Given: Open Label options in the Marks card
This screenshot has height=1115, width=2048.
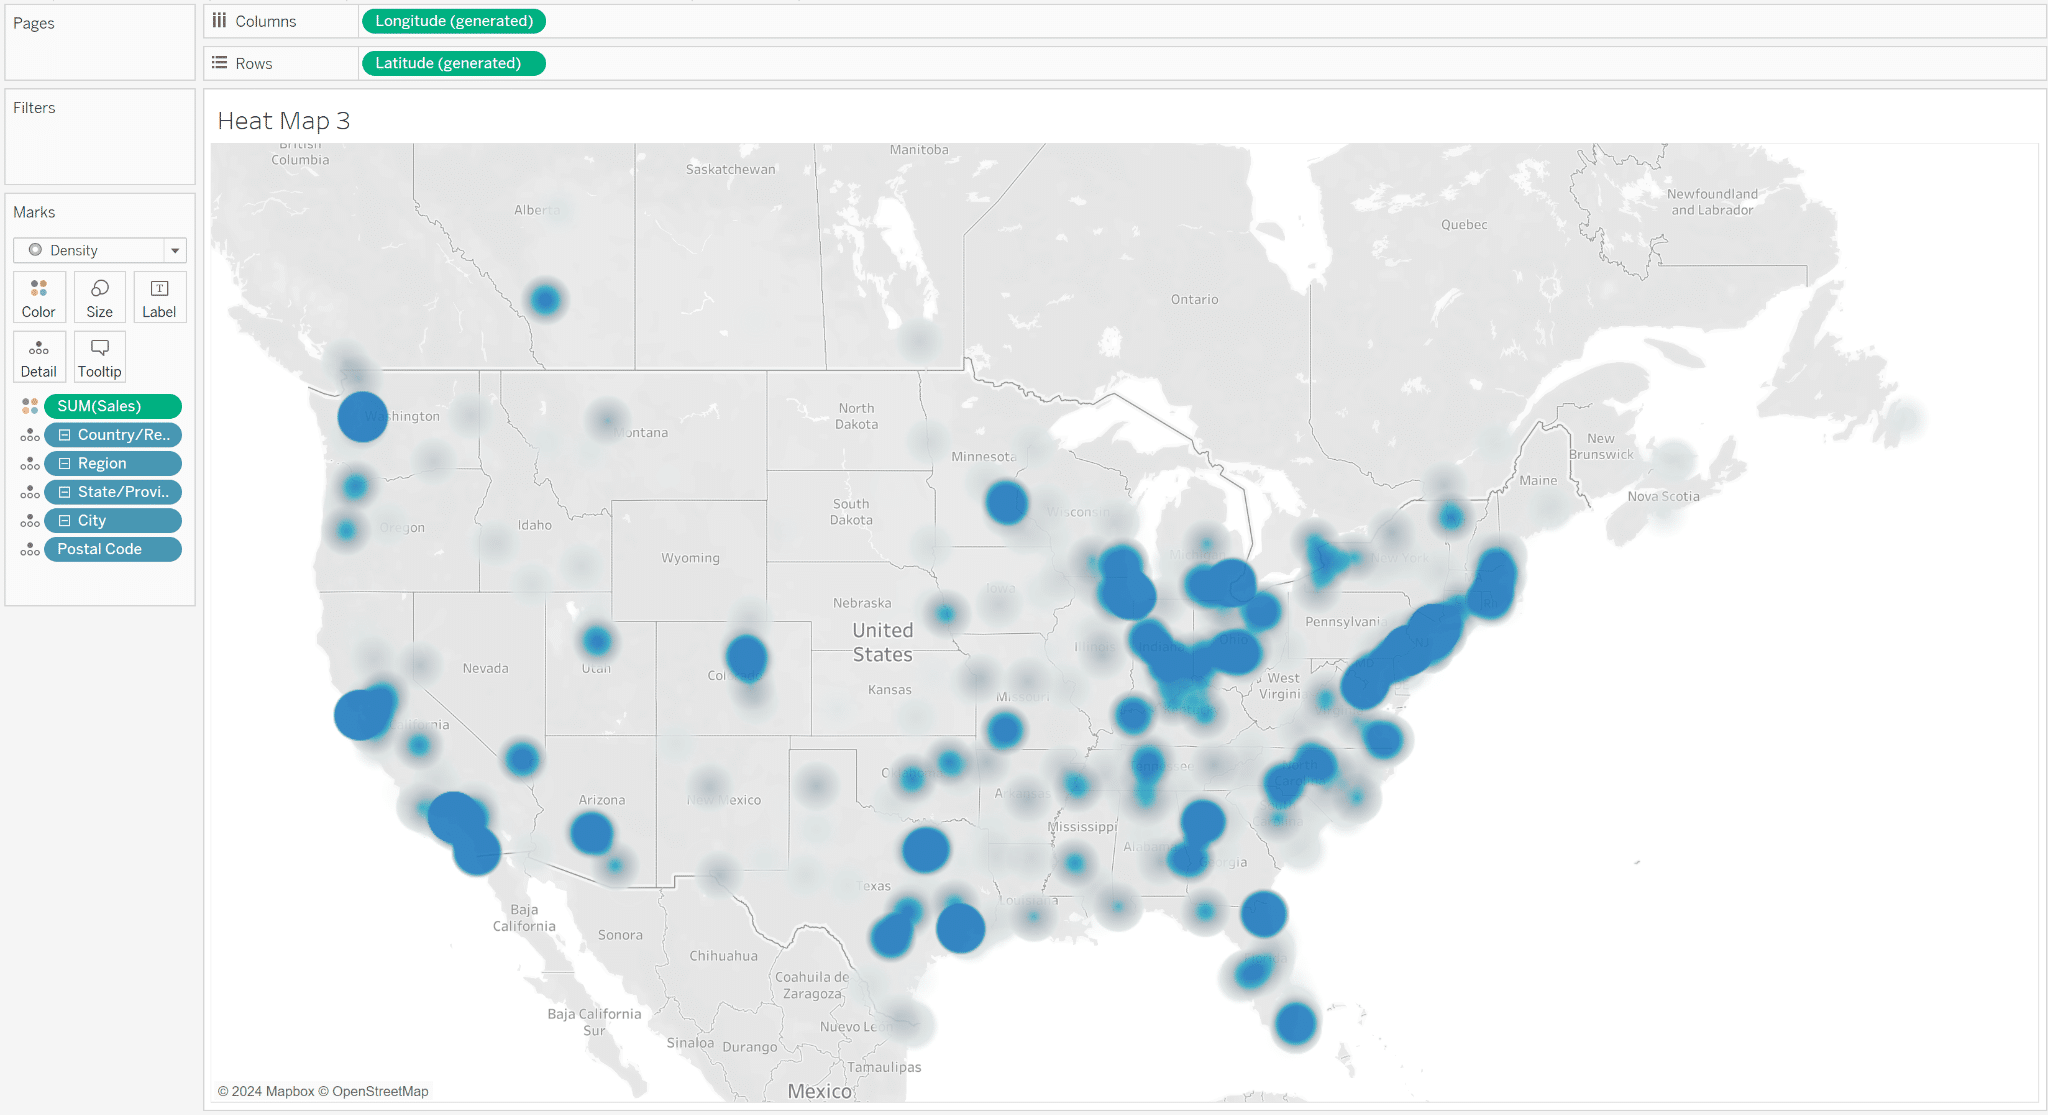Looking at the screenshot, I should pyautogui.click(x=160, y=296).
